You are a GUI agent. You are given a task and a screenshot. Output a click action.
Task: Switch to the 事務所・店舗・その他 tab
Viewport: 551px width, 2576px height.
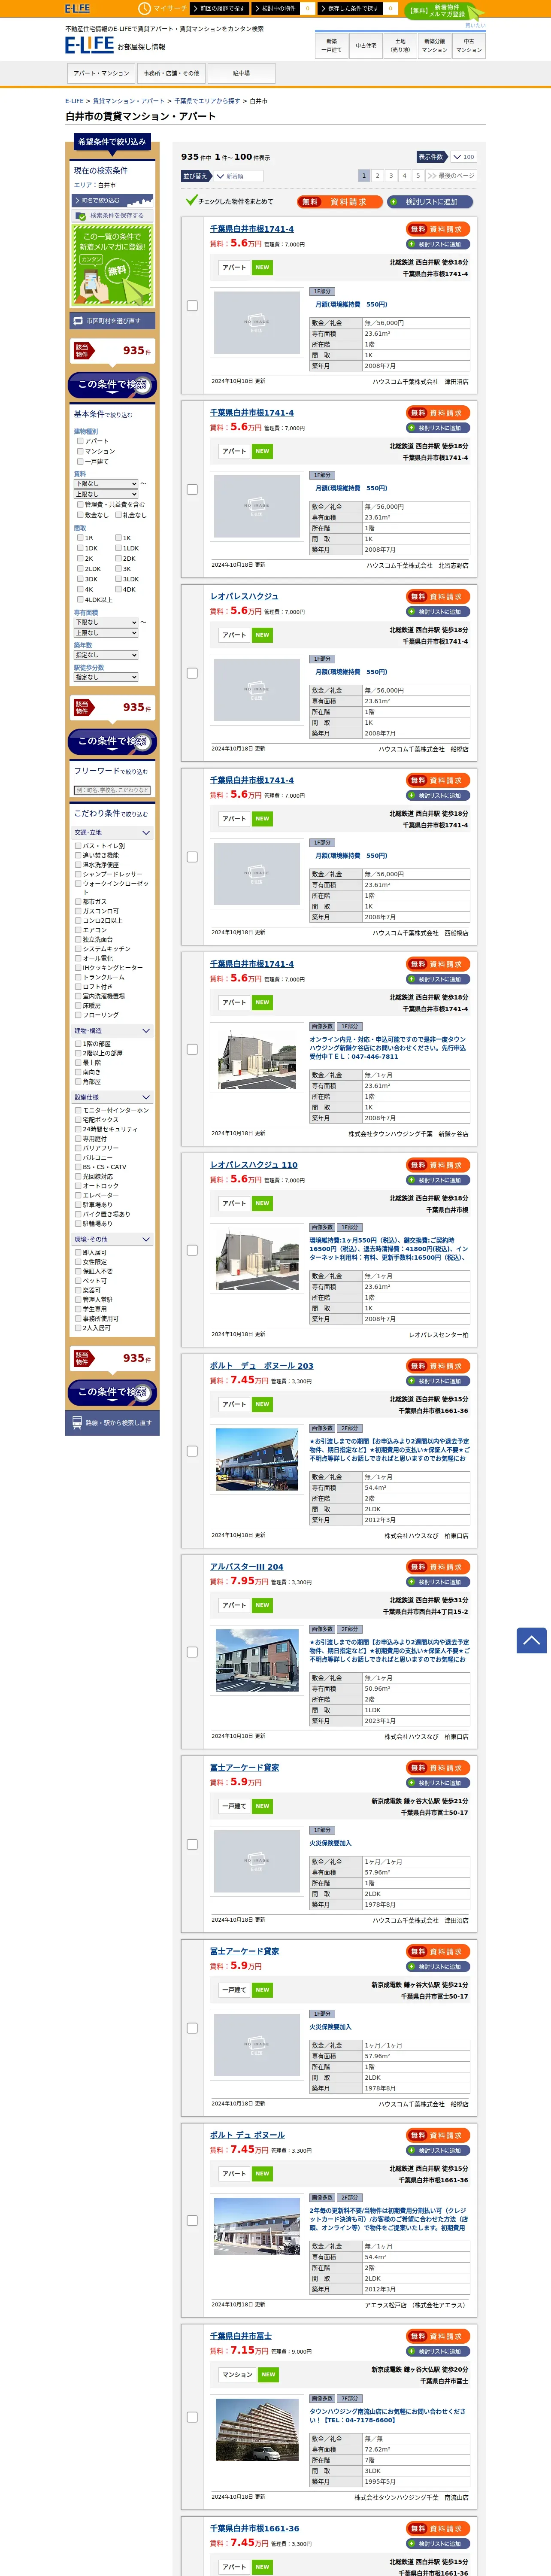click(171, 73)
